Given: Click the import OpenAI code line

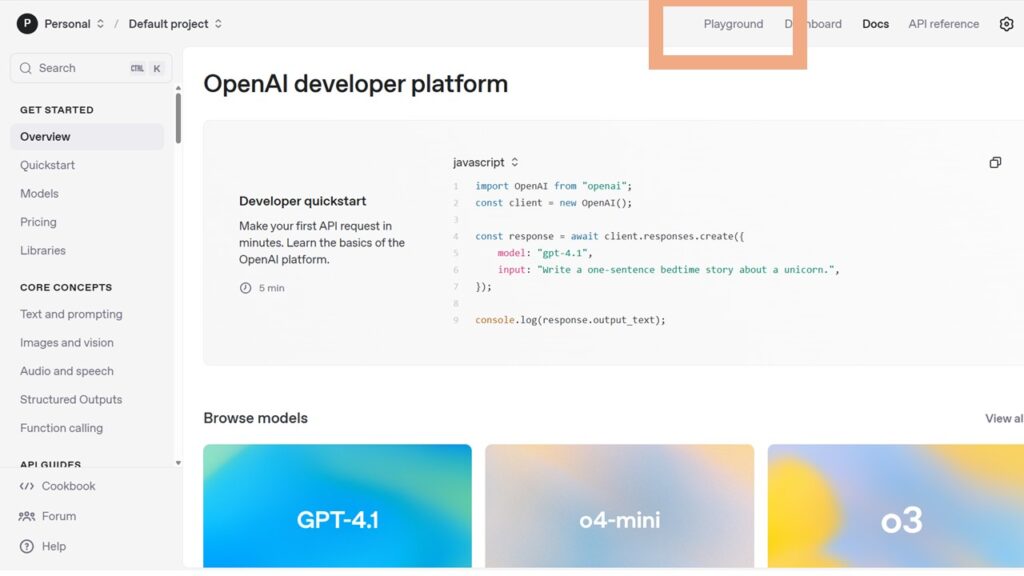Looking at the screenshot, I should (554, 186).
